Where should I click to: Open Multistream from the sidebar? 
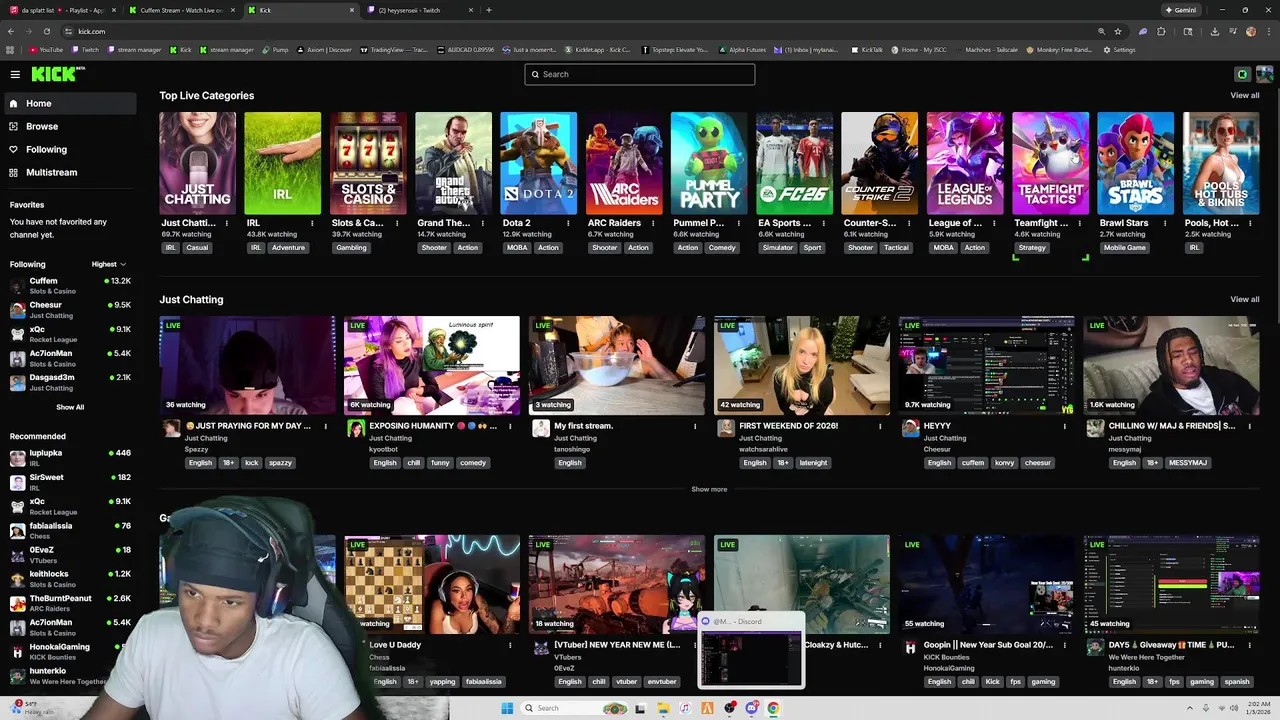click(70, 172)
